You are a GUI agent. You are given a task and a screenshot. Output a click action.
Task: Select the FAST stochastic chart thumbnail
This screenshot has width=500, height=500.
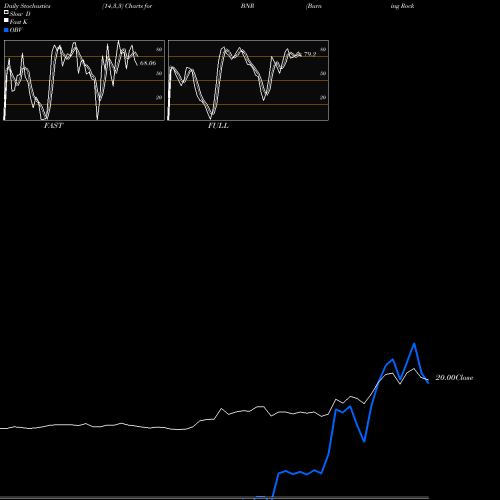[84, 80]
